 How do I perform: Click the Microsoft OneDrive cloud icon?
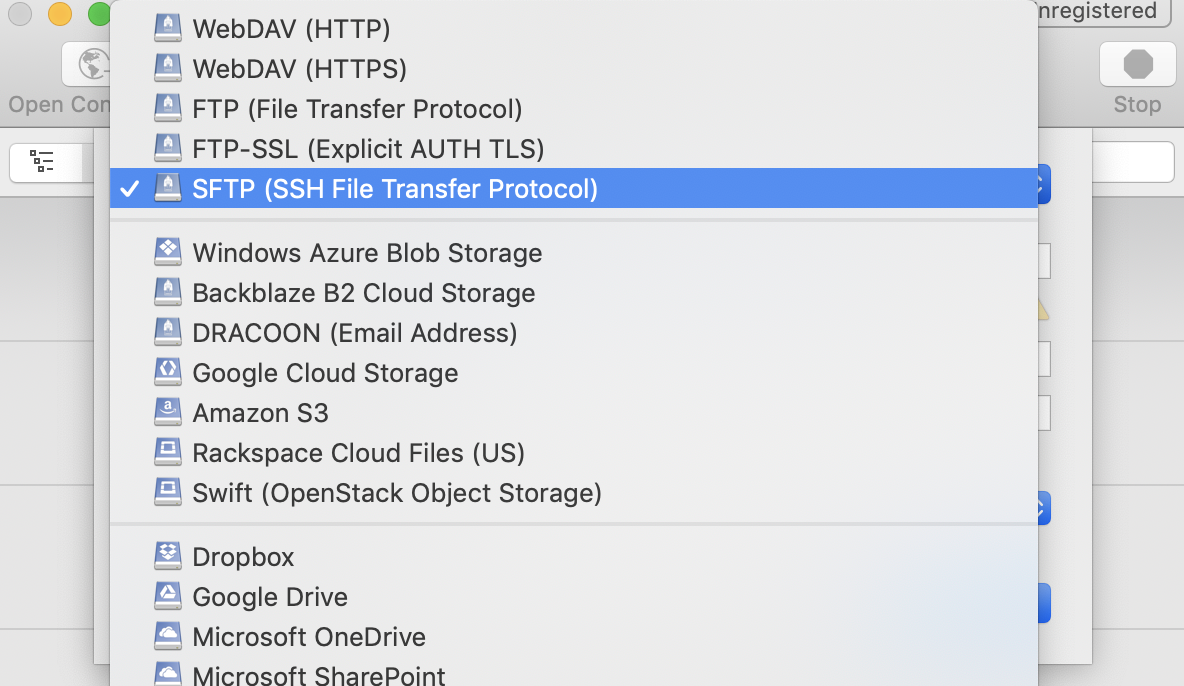pos(168,636)
